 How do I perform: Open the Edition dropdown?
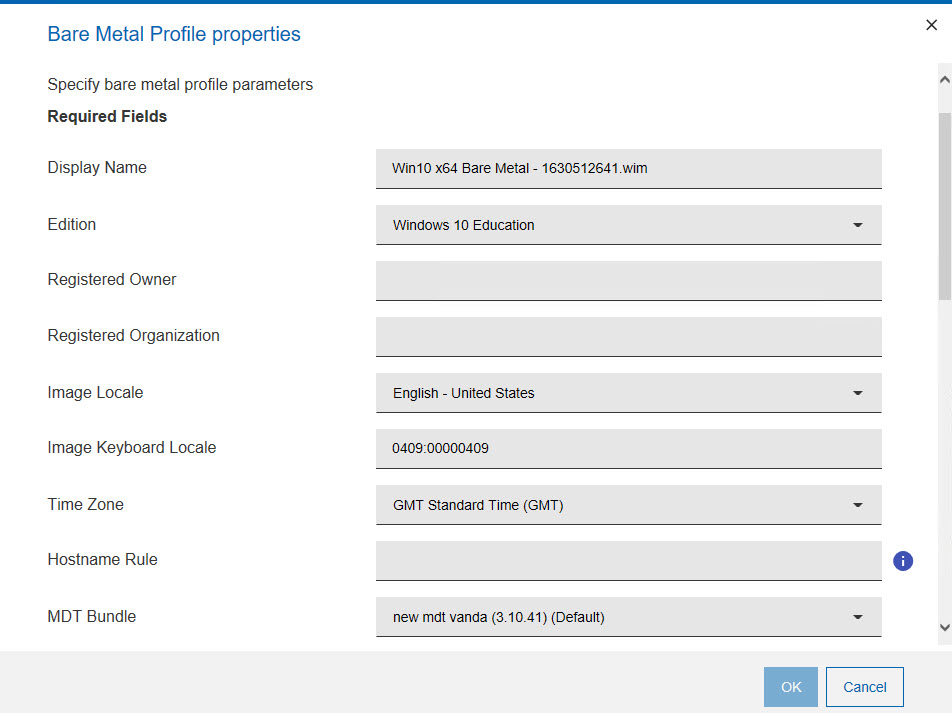pos(628,225)
